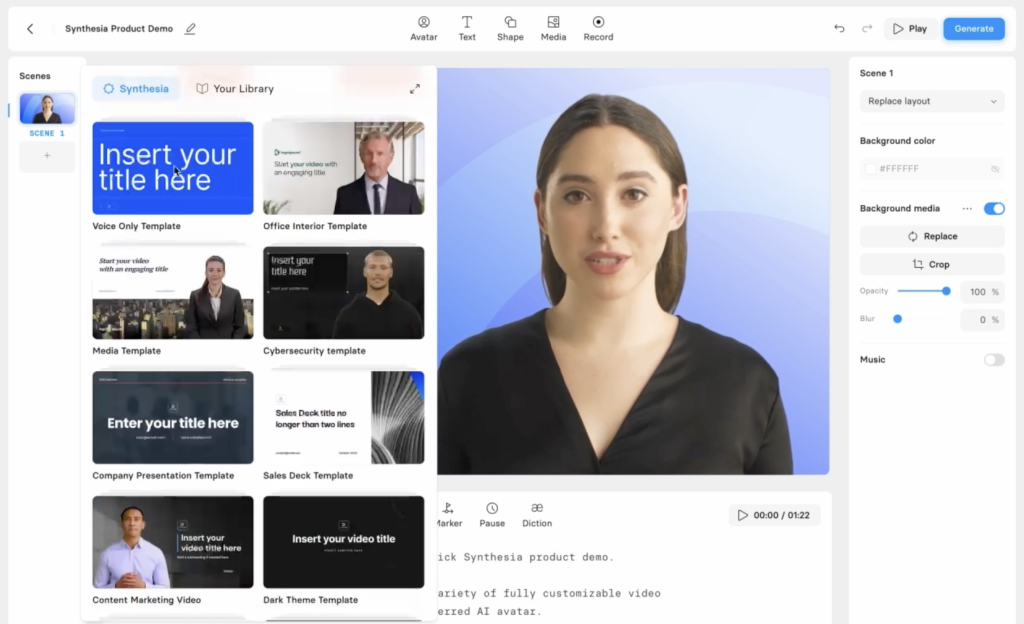
Task: Adjust the Blur slider handle
Action: click(x=897, y=319)
